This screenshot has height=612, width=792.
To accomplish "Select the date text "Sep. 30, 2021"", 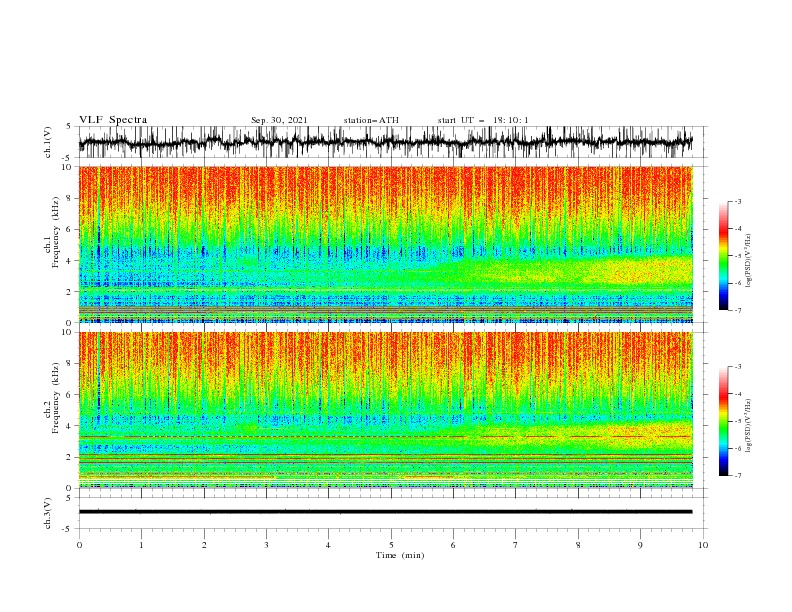I will click(x=279, y=120).
